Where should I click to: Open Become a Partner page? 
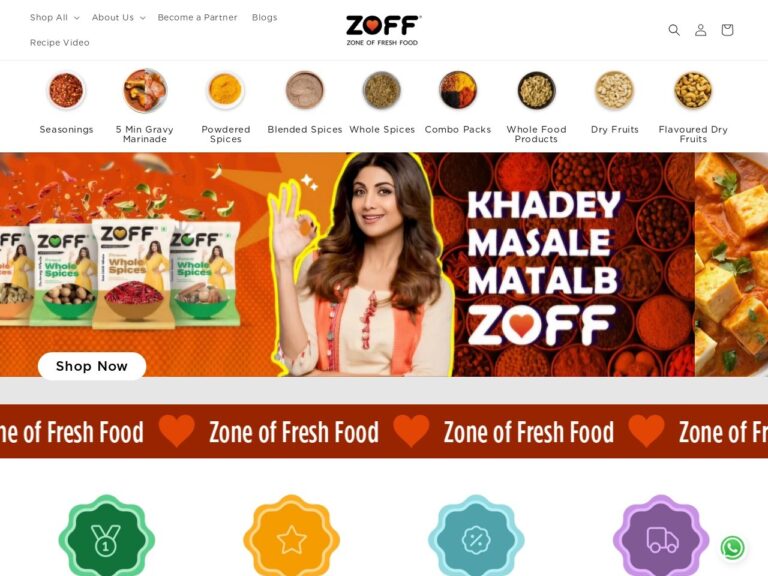point(197,18)
